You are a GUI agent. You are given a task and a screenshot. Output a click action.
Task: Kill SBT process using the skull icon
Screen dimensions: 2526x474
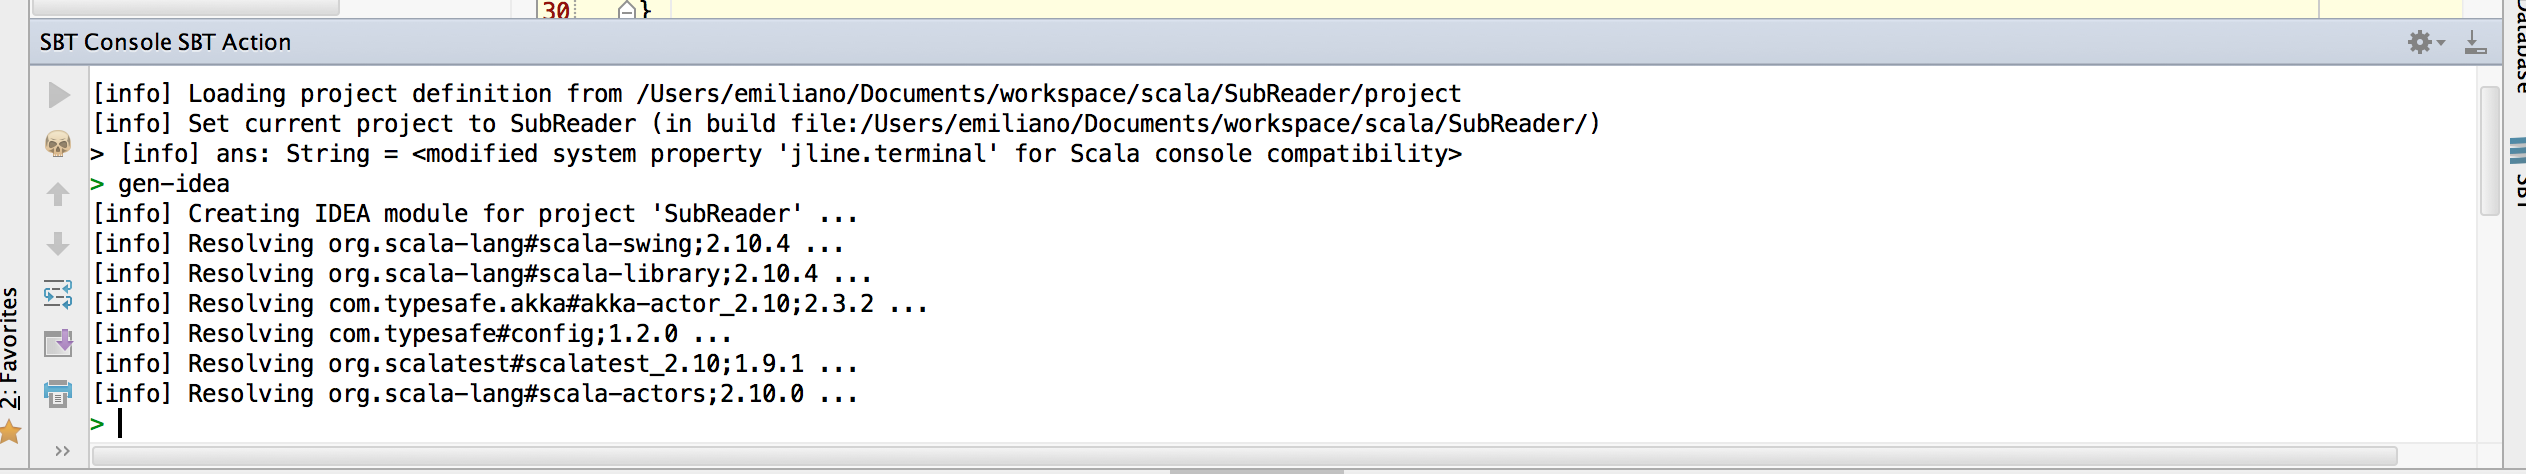[x=58, y=144]
